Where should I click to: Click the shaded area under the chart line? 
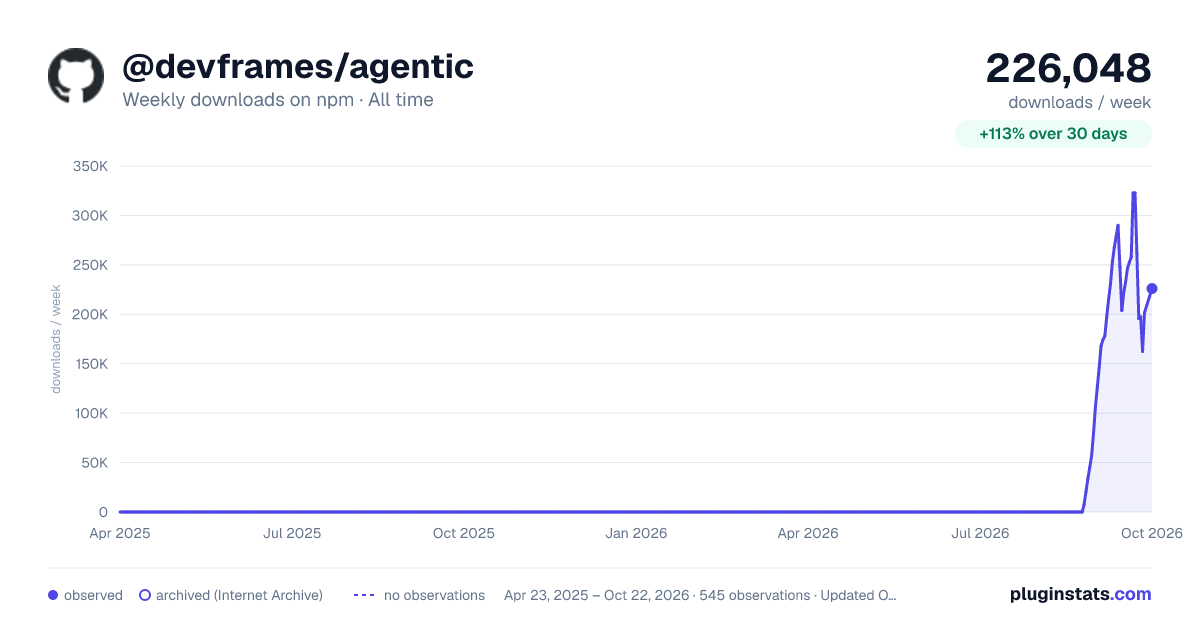pyautogui.click(x=1125, y=420)
